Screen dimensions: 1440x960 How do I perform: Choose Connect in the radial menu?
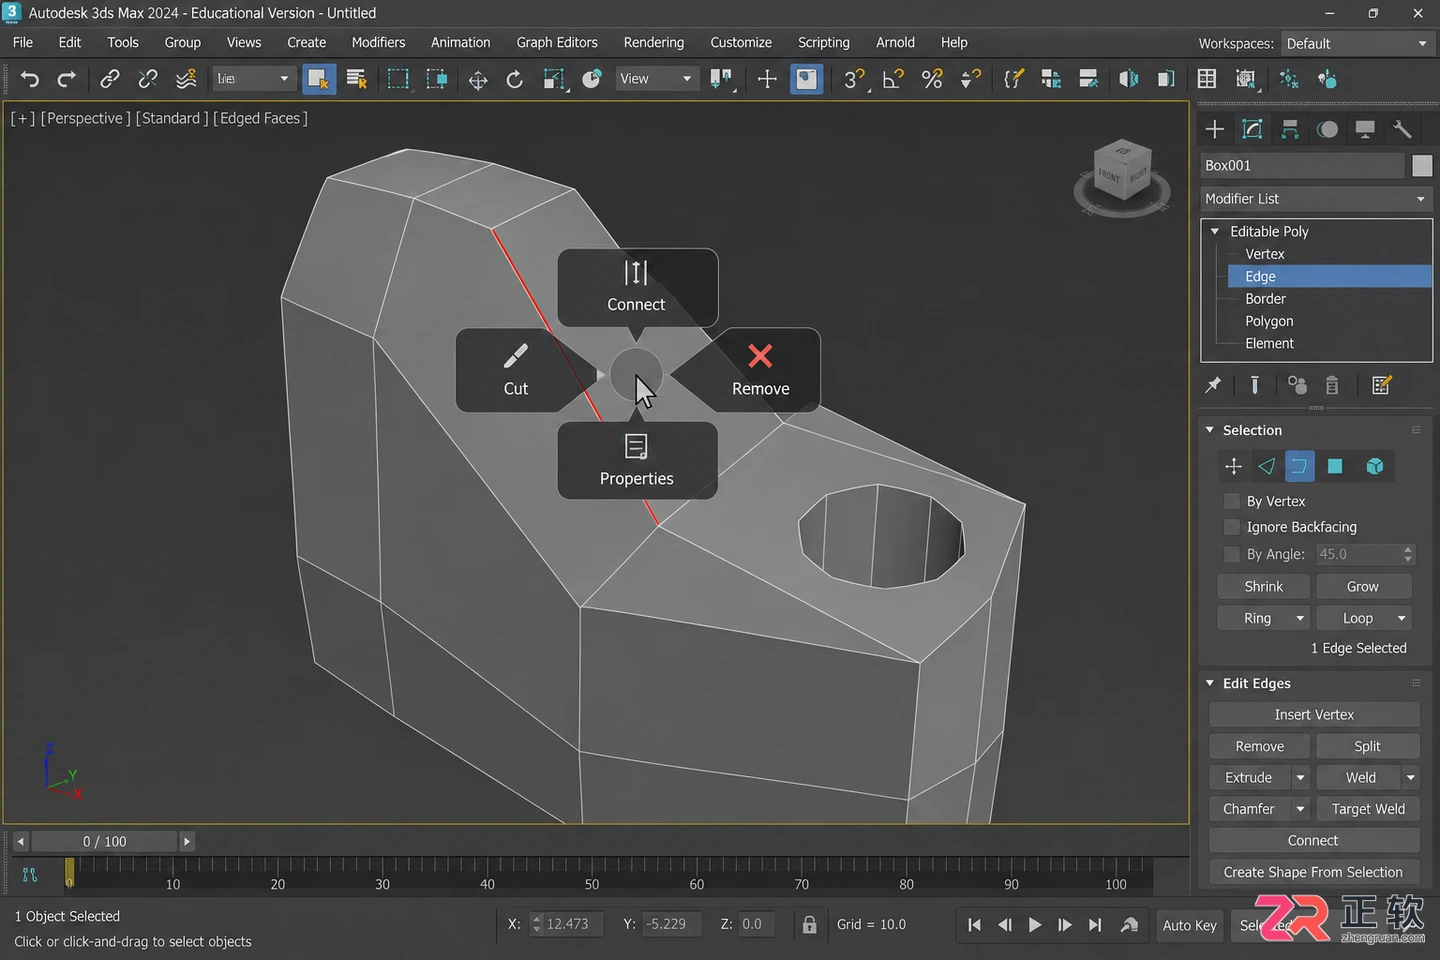[x=637, y=287]
